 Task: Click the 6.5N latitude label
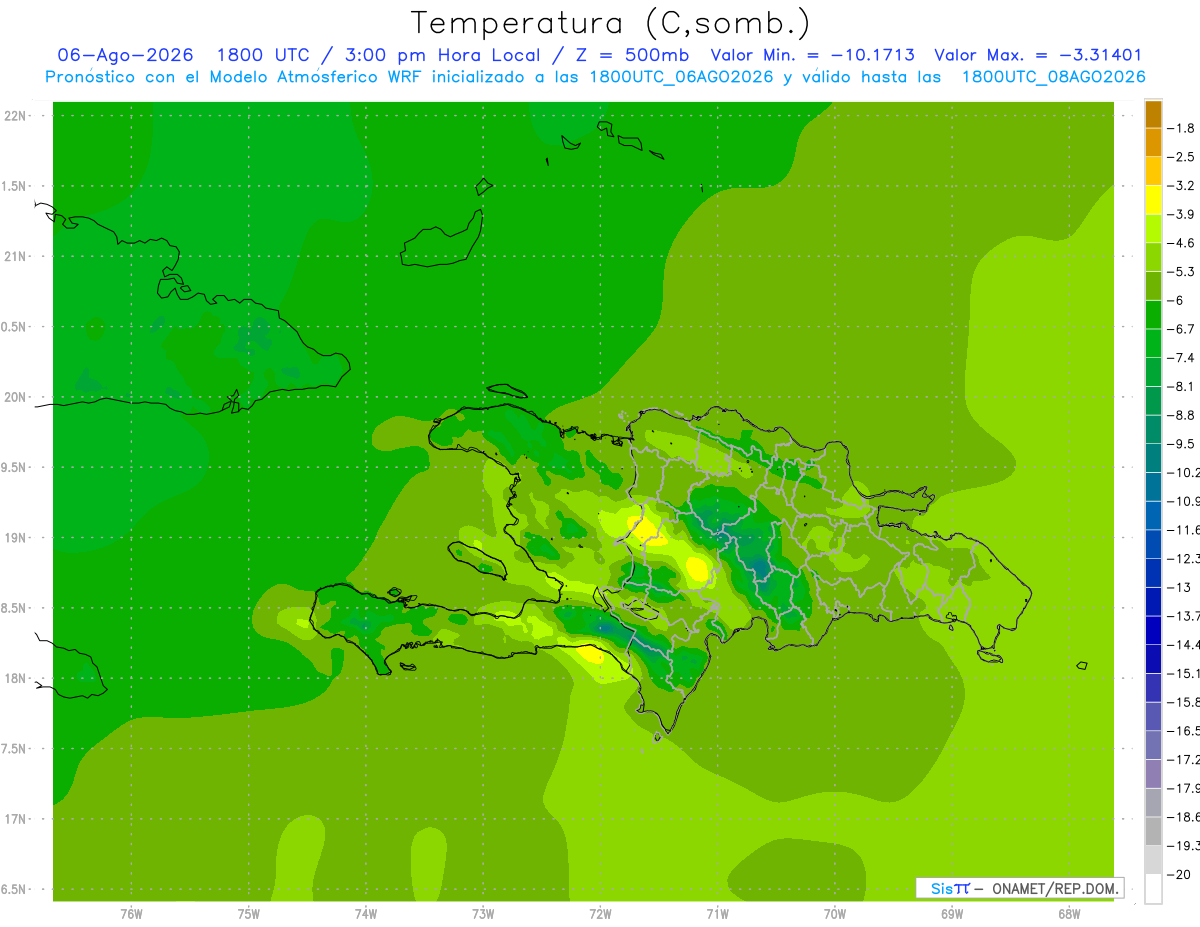point(15,889)
